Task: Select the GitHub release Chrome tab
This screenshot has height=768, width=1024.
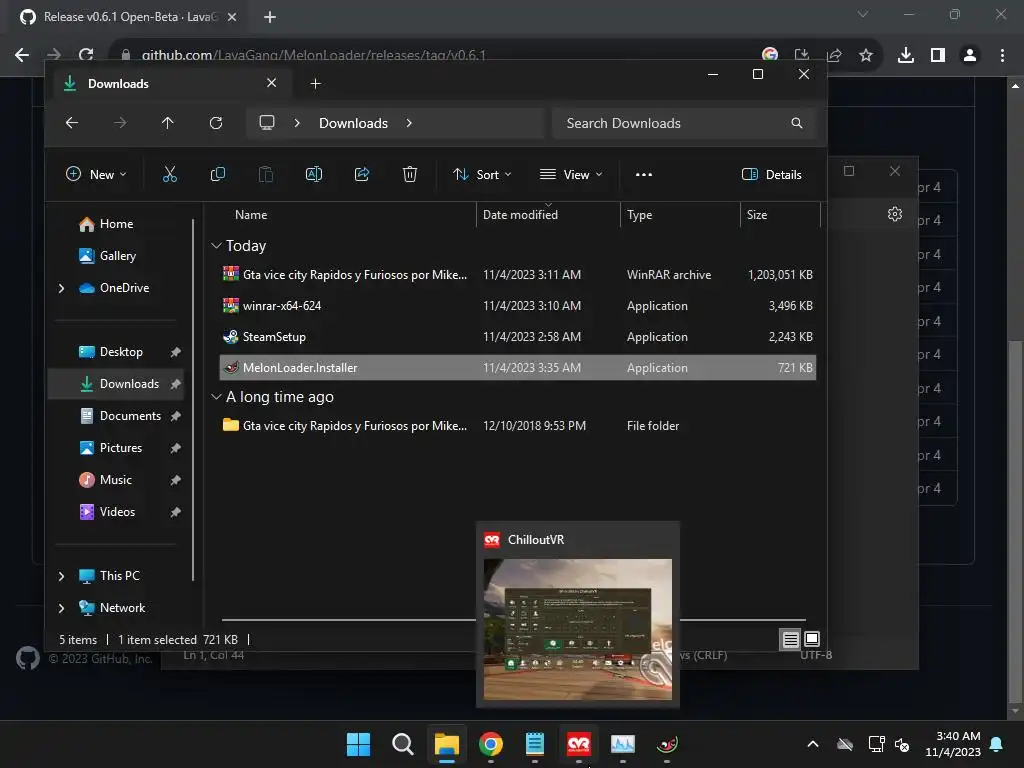Action: [x=128, y=17]
